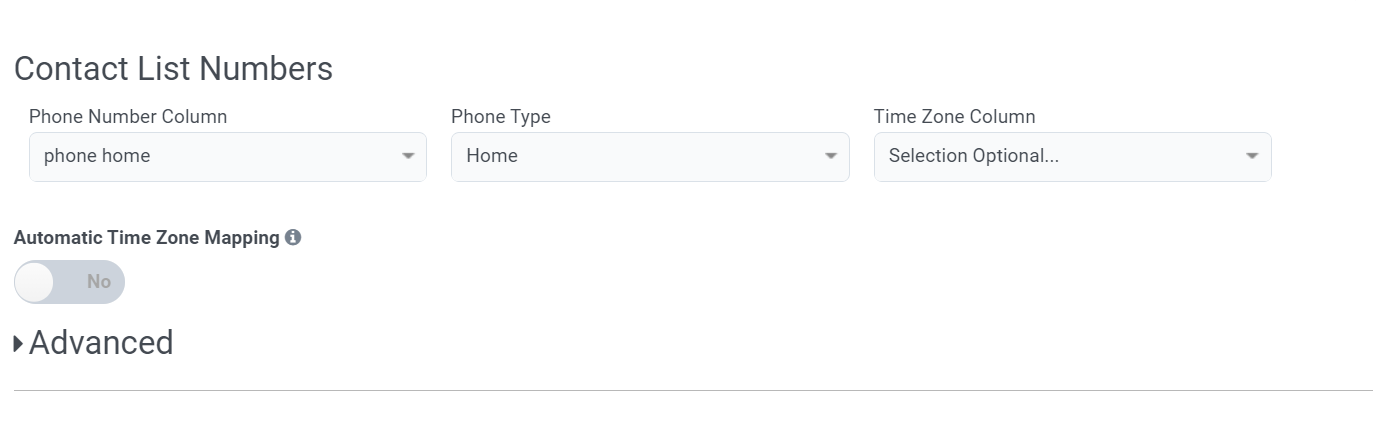Click the "Contact List Numbers" heading
The width and height of the screenshot is (1373, 421).
(173, 69)
